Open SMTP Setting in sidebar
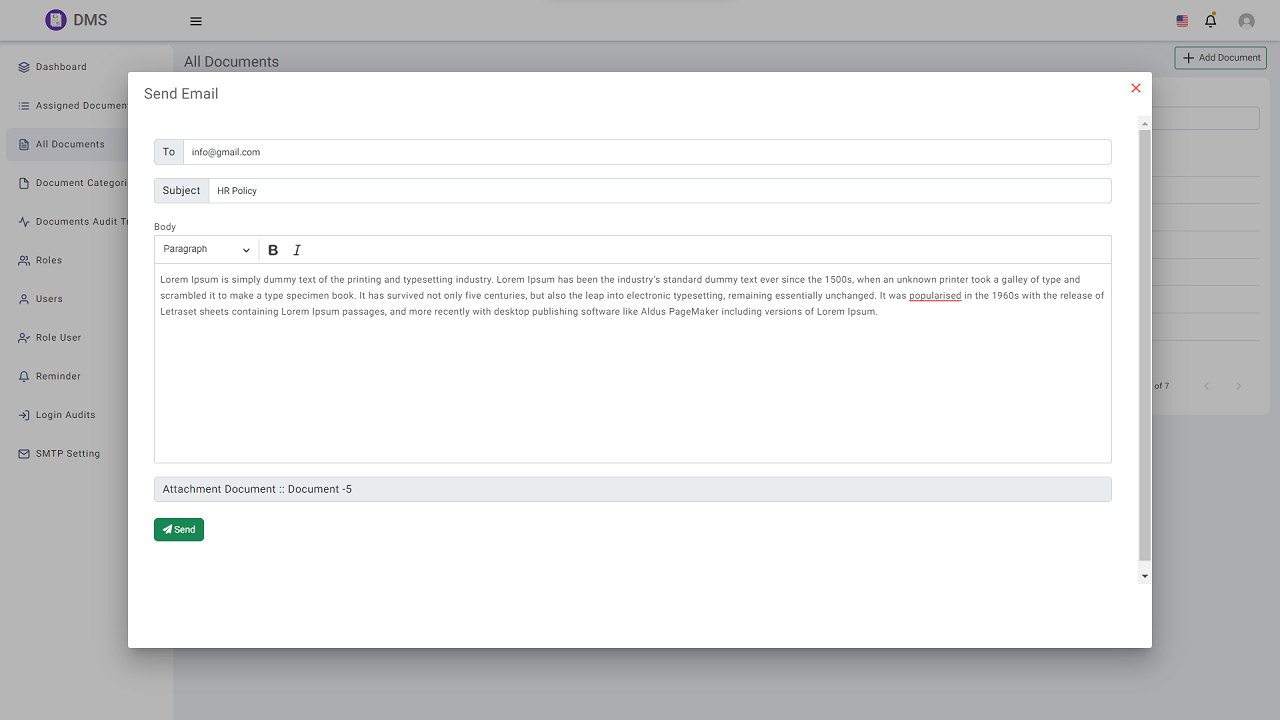 [x=67, y=454]
